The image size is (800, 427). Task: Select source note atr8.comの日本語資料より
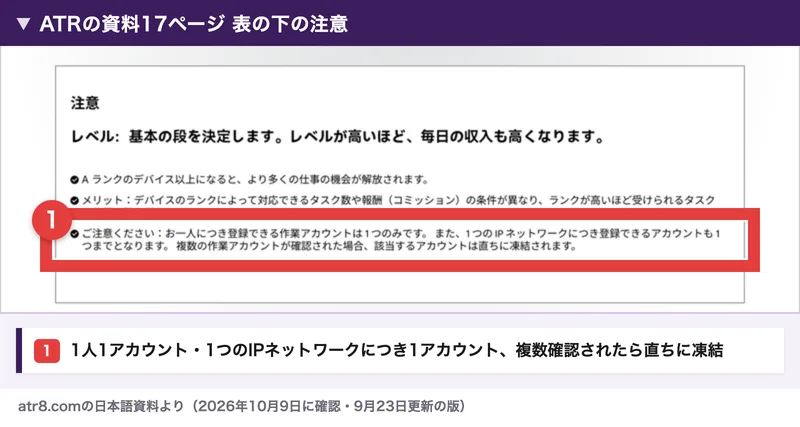click(x=242, y=406)
